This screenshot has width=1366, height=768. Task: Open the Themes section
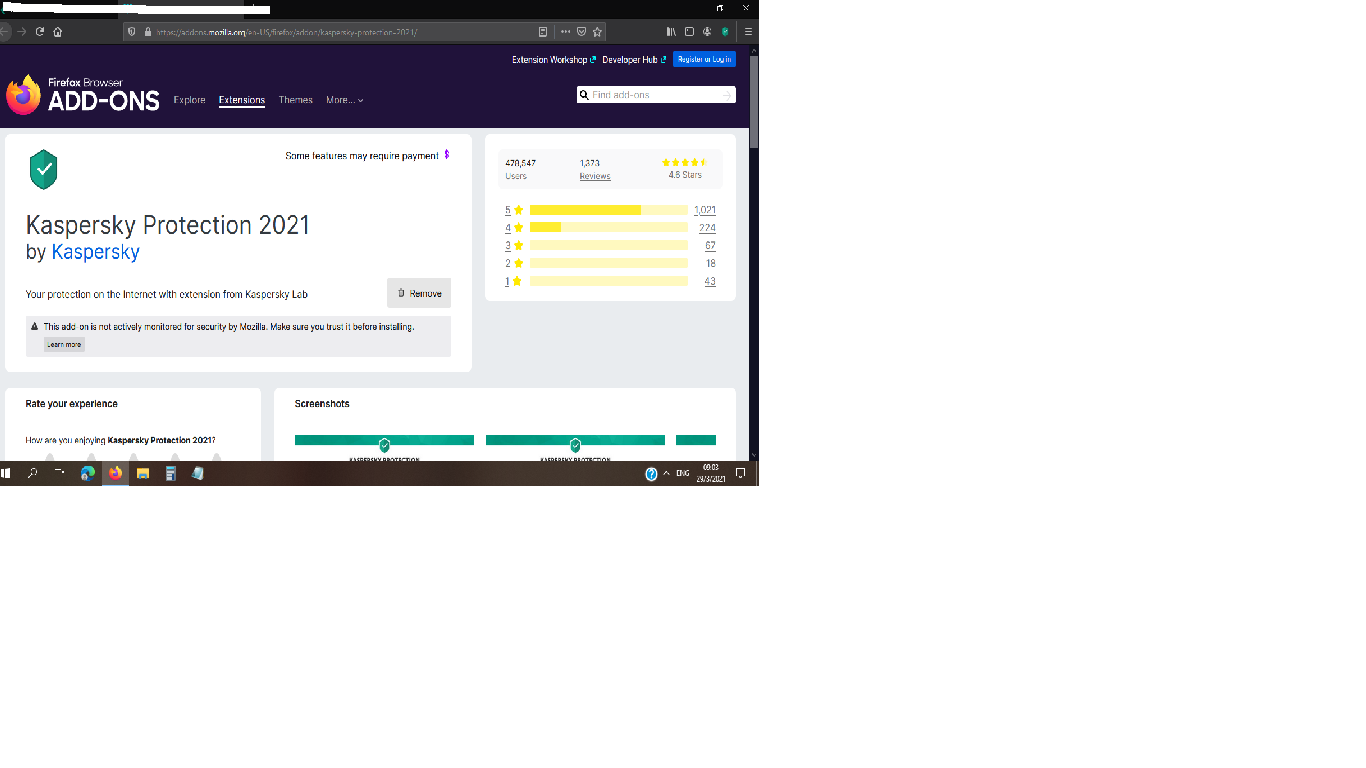click(296, 100)
